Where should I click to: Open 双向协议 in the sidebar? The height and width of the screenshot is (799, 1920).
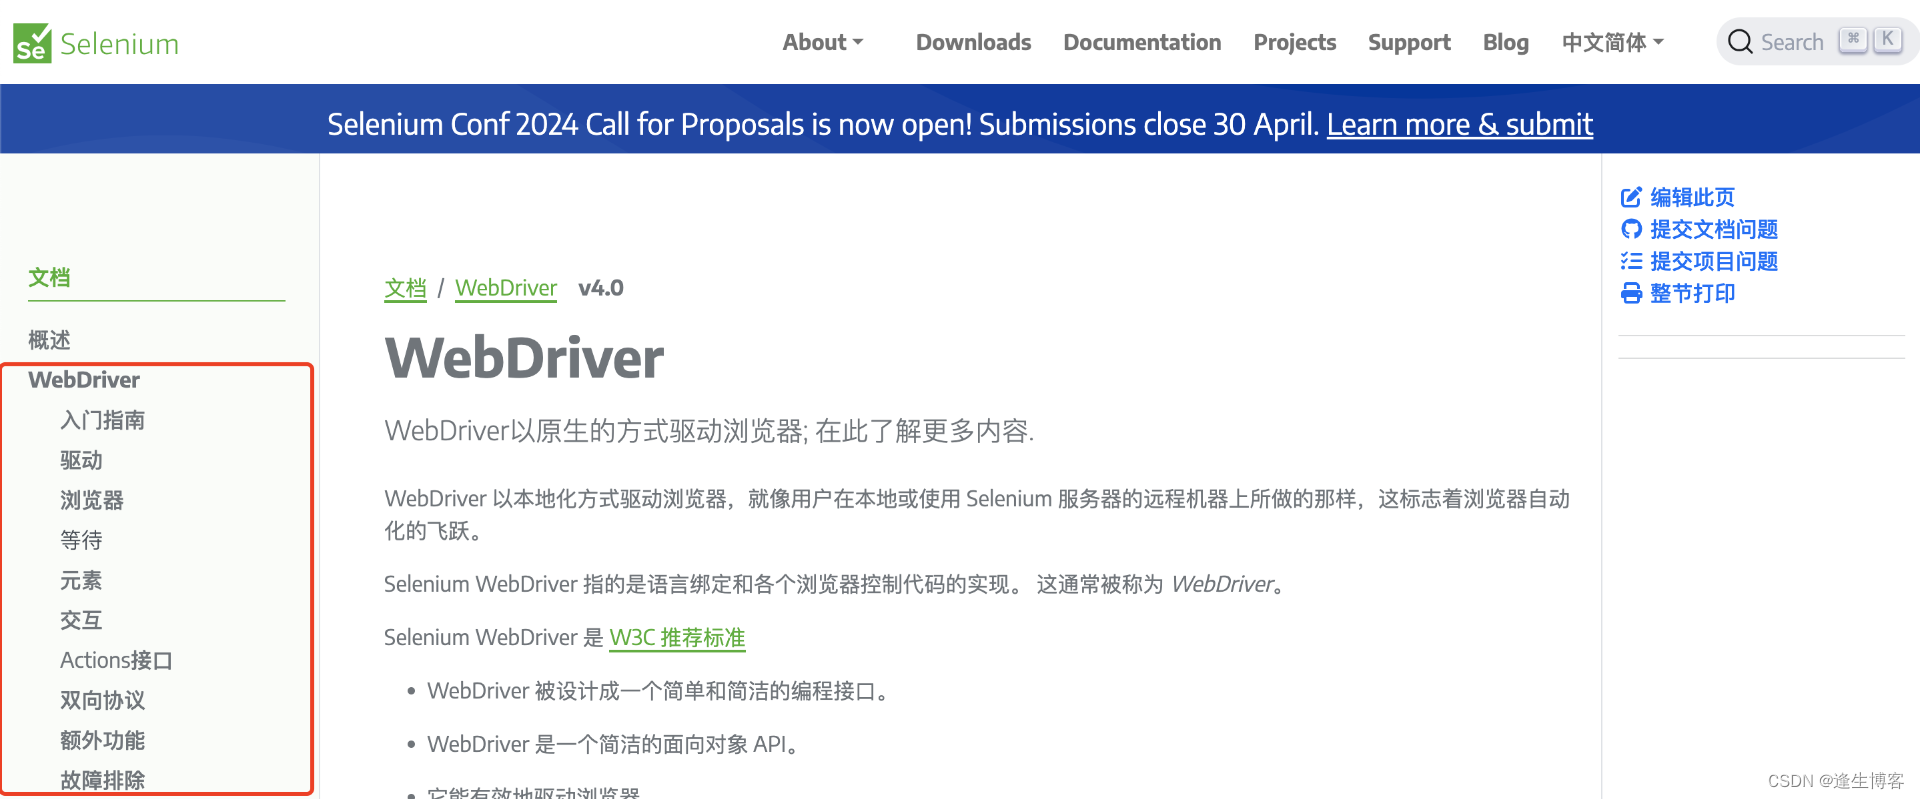tap(102, 700)
